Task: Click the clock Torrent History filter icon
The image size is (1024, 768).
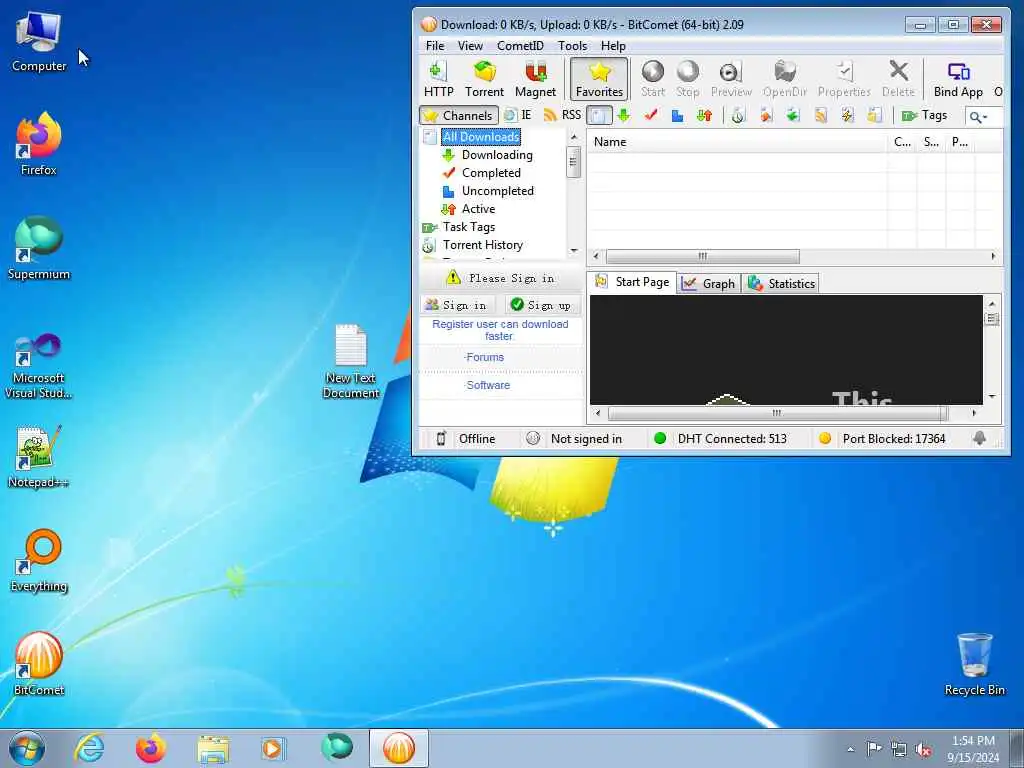Action: (x=738, y=116)
